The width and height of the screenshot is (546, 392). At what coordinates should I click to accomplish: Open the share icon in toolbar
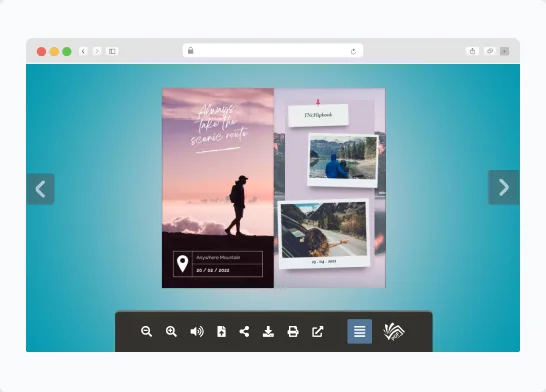pos(244,331)
